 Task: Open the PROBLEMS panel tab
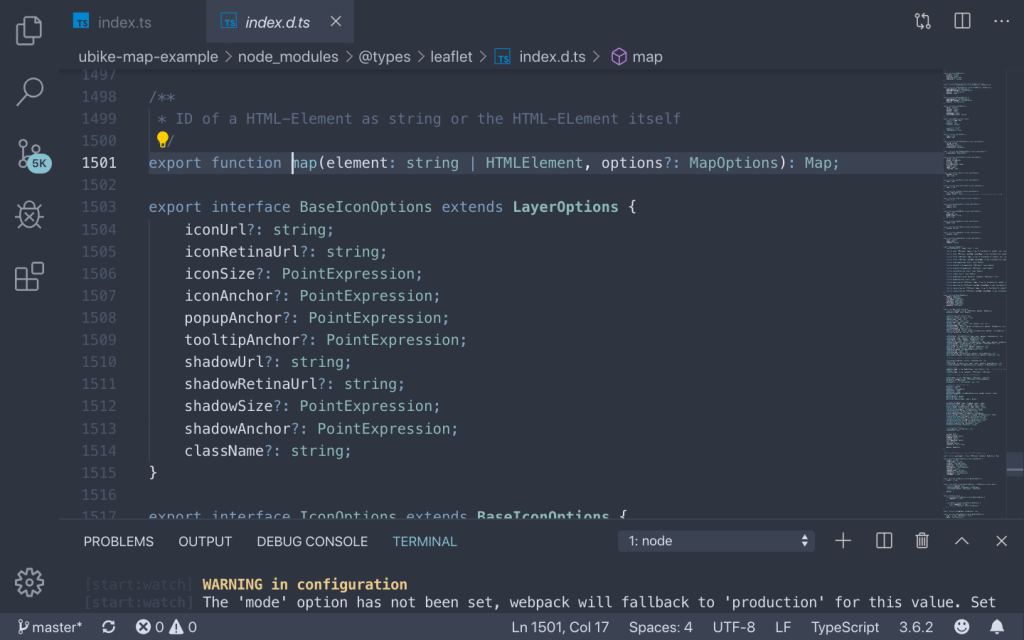118,541
